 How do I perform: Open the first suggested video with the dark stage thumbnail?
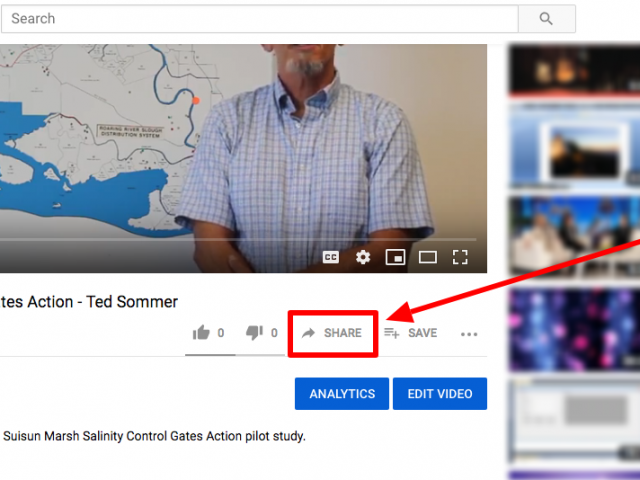tap(575, 72)
